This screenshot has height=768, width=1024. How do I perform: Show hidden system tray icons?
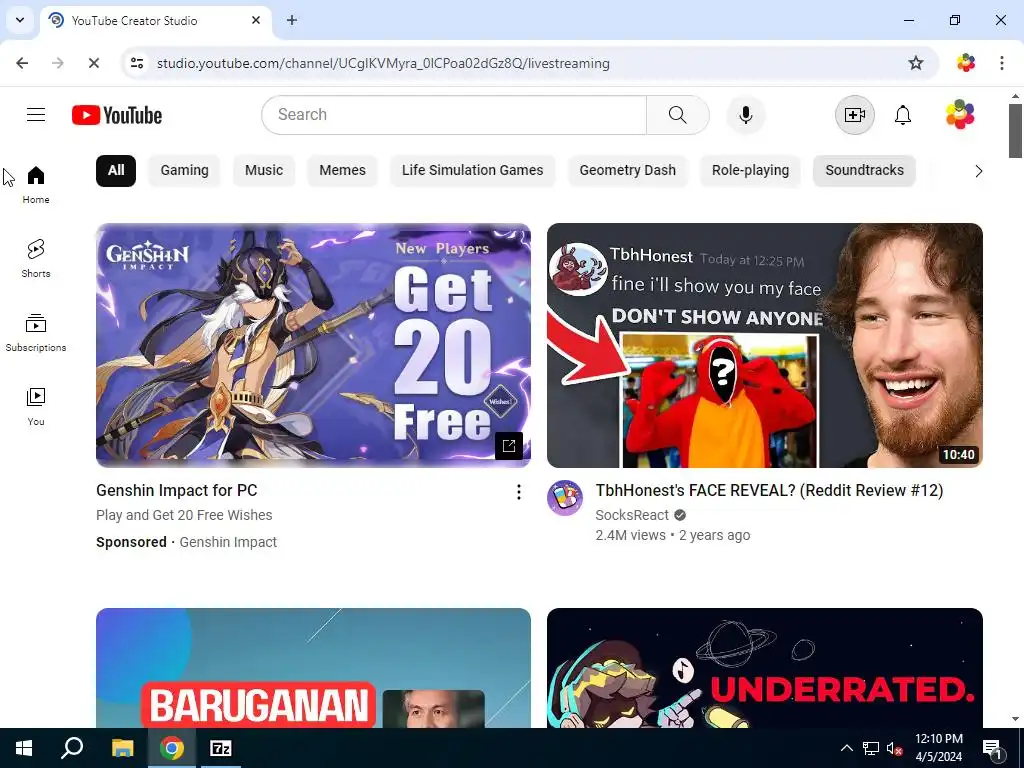click(846, 748)
